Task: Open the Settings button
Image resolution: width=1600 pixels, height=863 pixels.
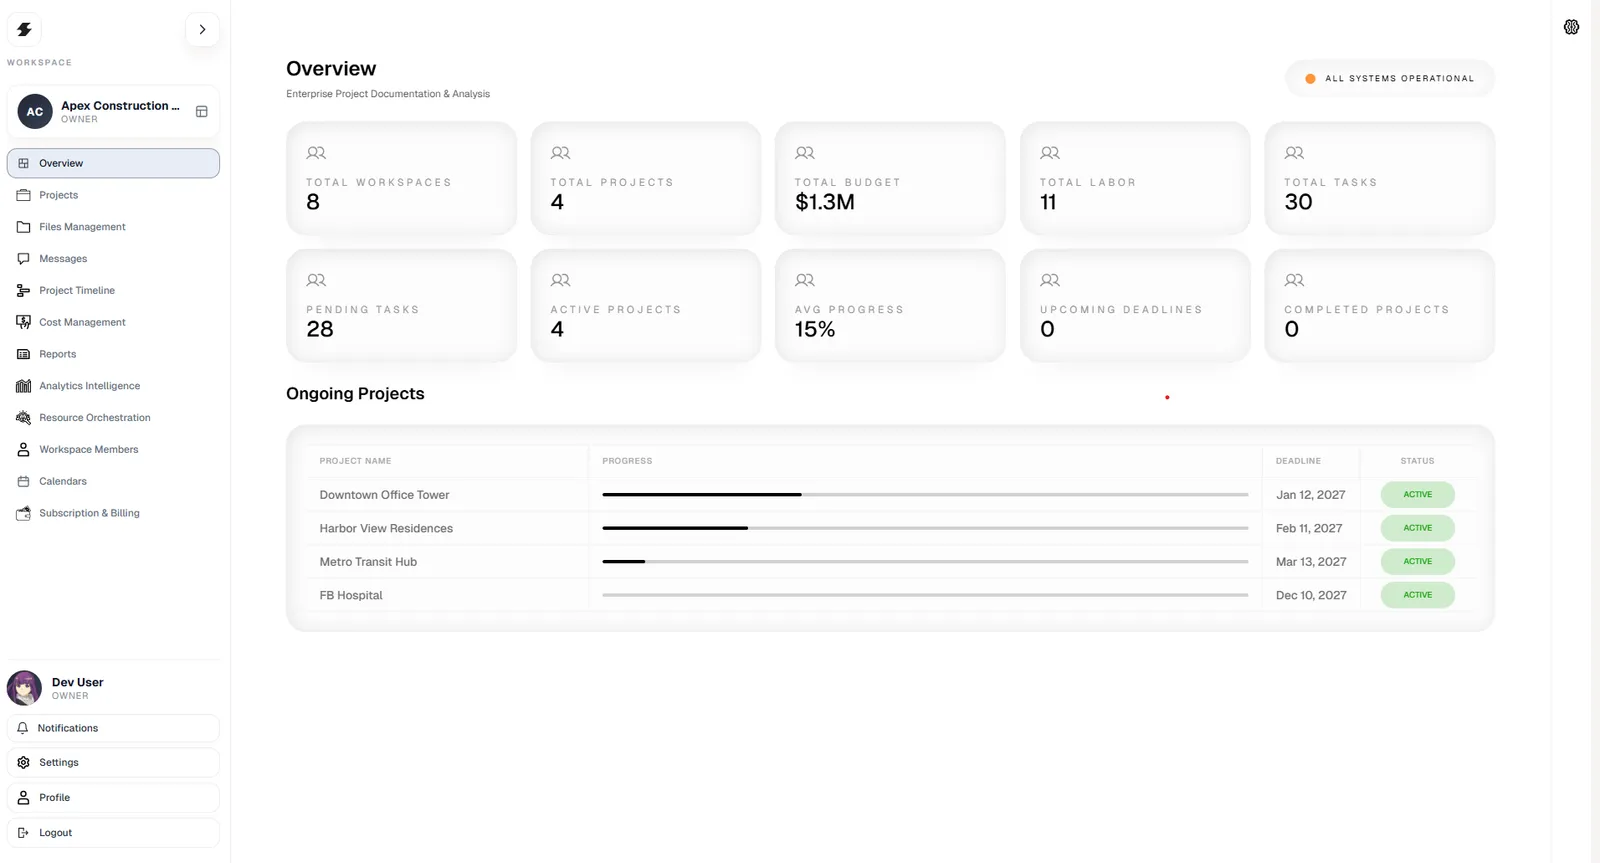Action: (113, 762)
